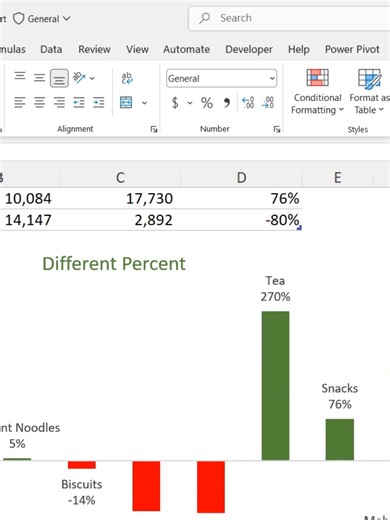Select cell containing -80%
390x520 pixels.
242,220
